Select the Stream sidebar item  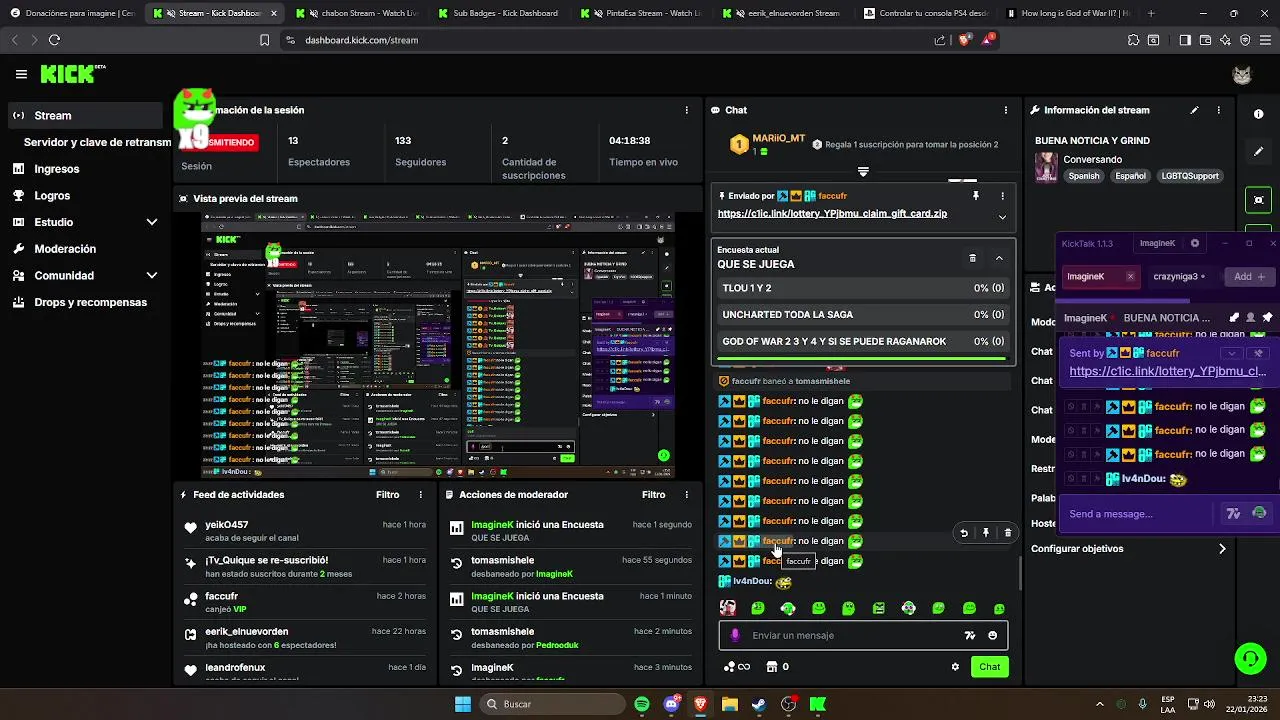click(84, 115)
